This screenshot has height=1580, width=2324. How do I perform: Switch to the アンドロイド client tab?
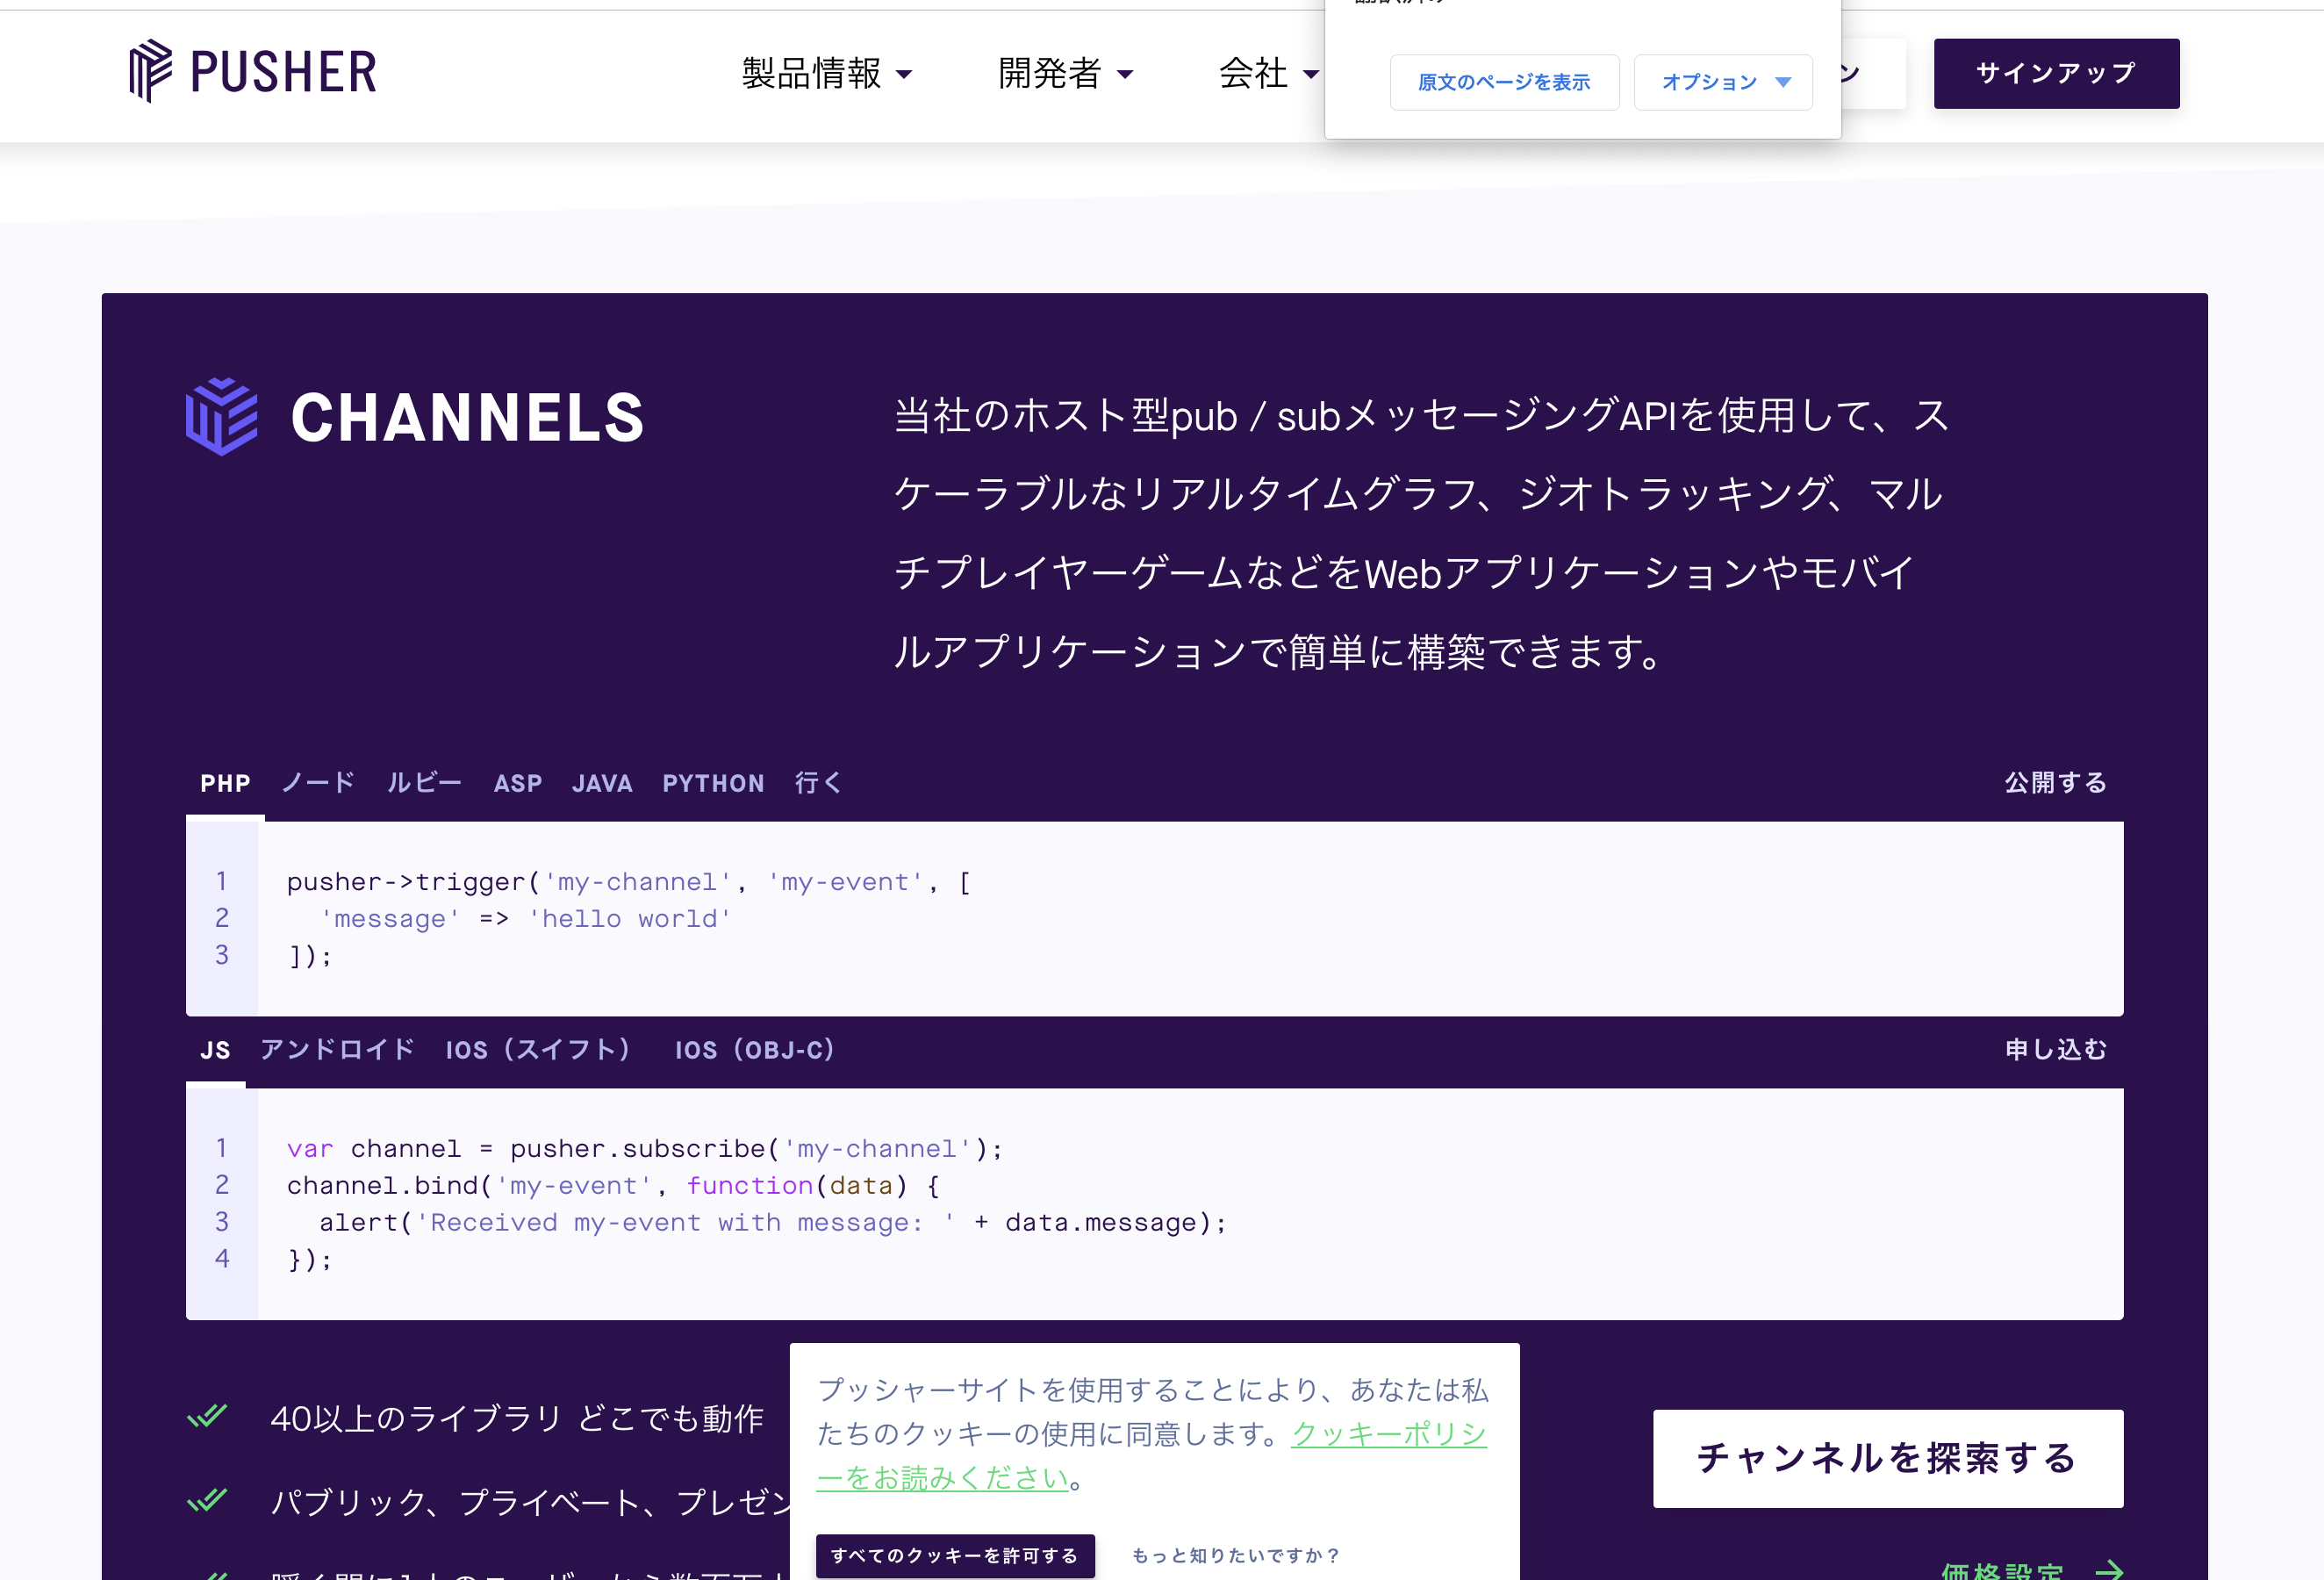coord(337,1050)
